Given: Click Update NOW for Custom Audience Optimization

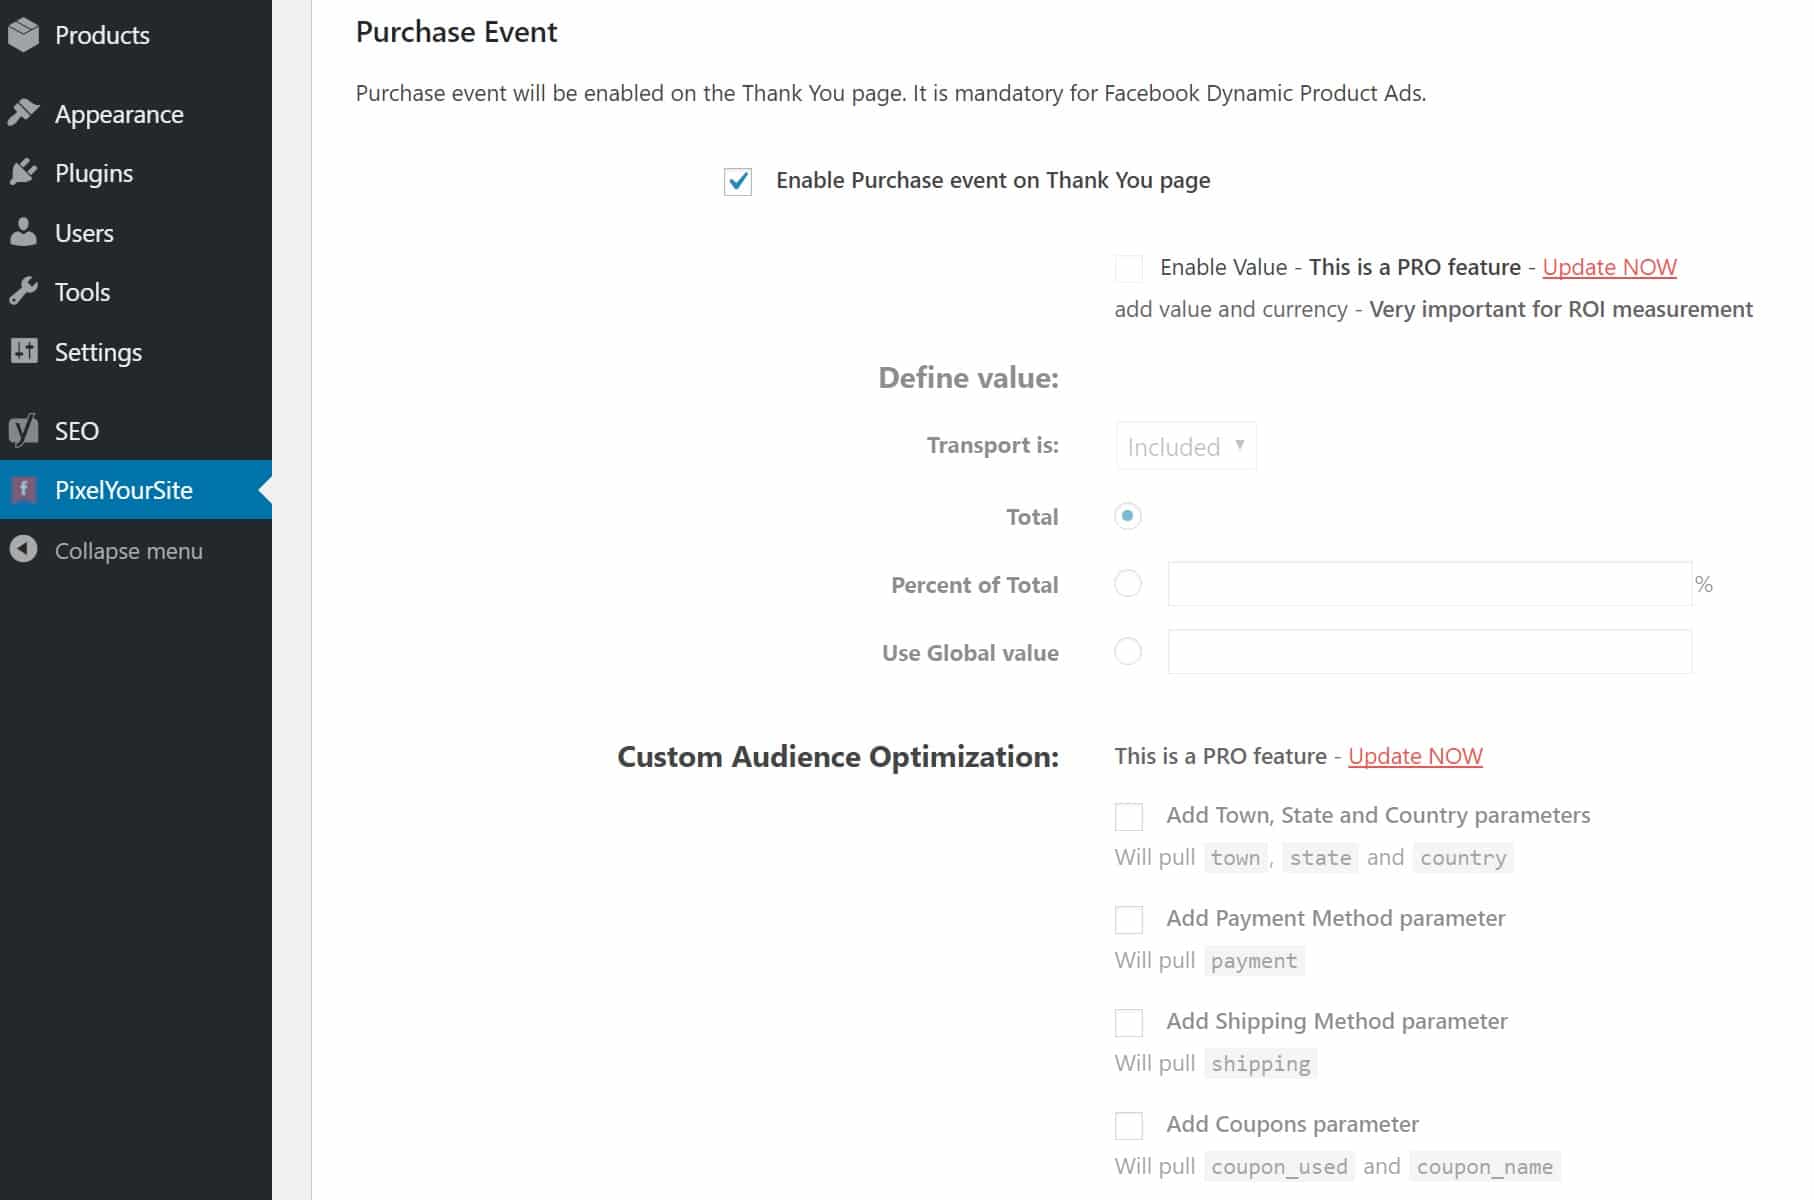Looking at the screenshot, I should point(1415,756).
